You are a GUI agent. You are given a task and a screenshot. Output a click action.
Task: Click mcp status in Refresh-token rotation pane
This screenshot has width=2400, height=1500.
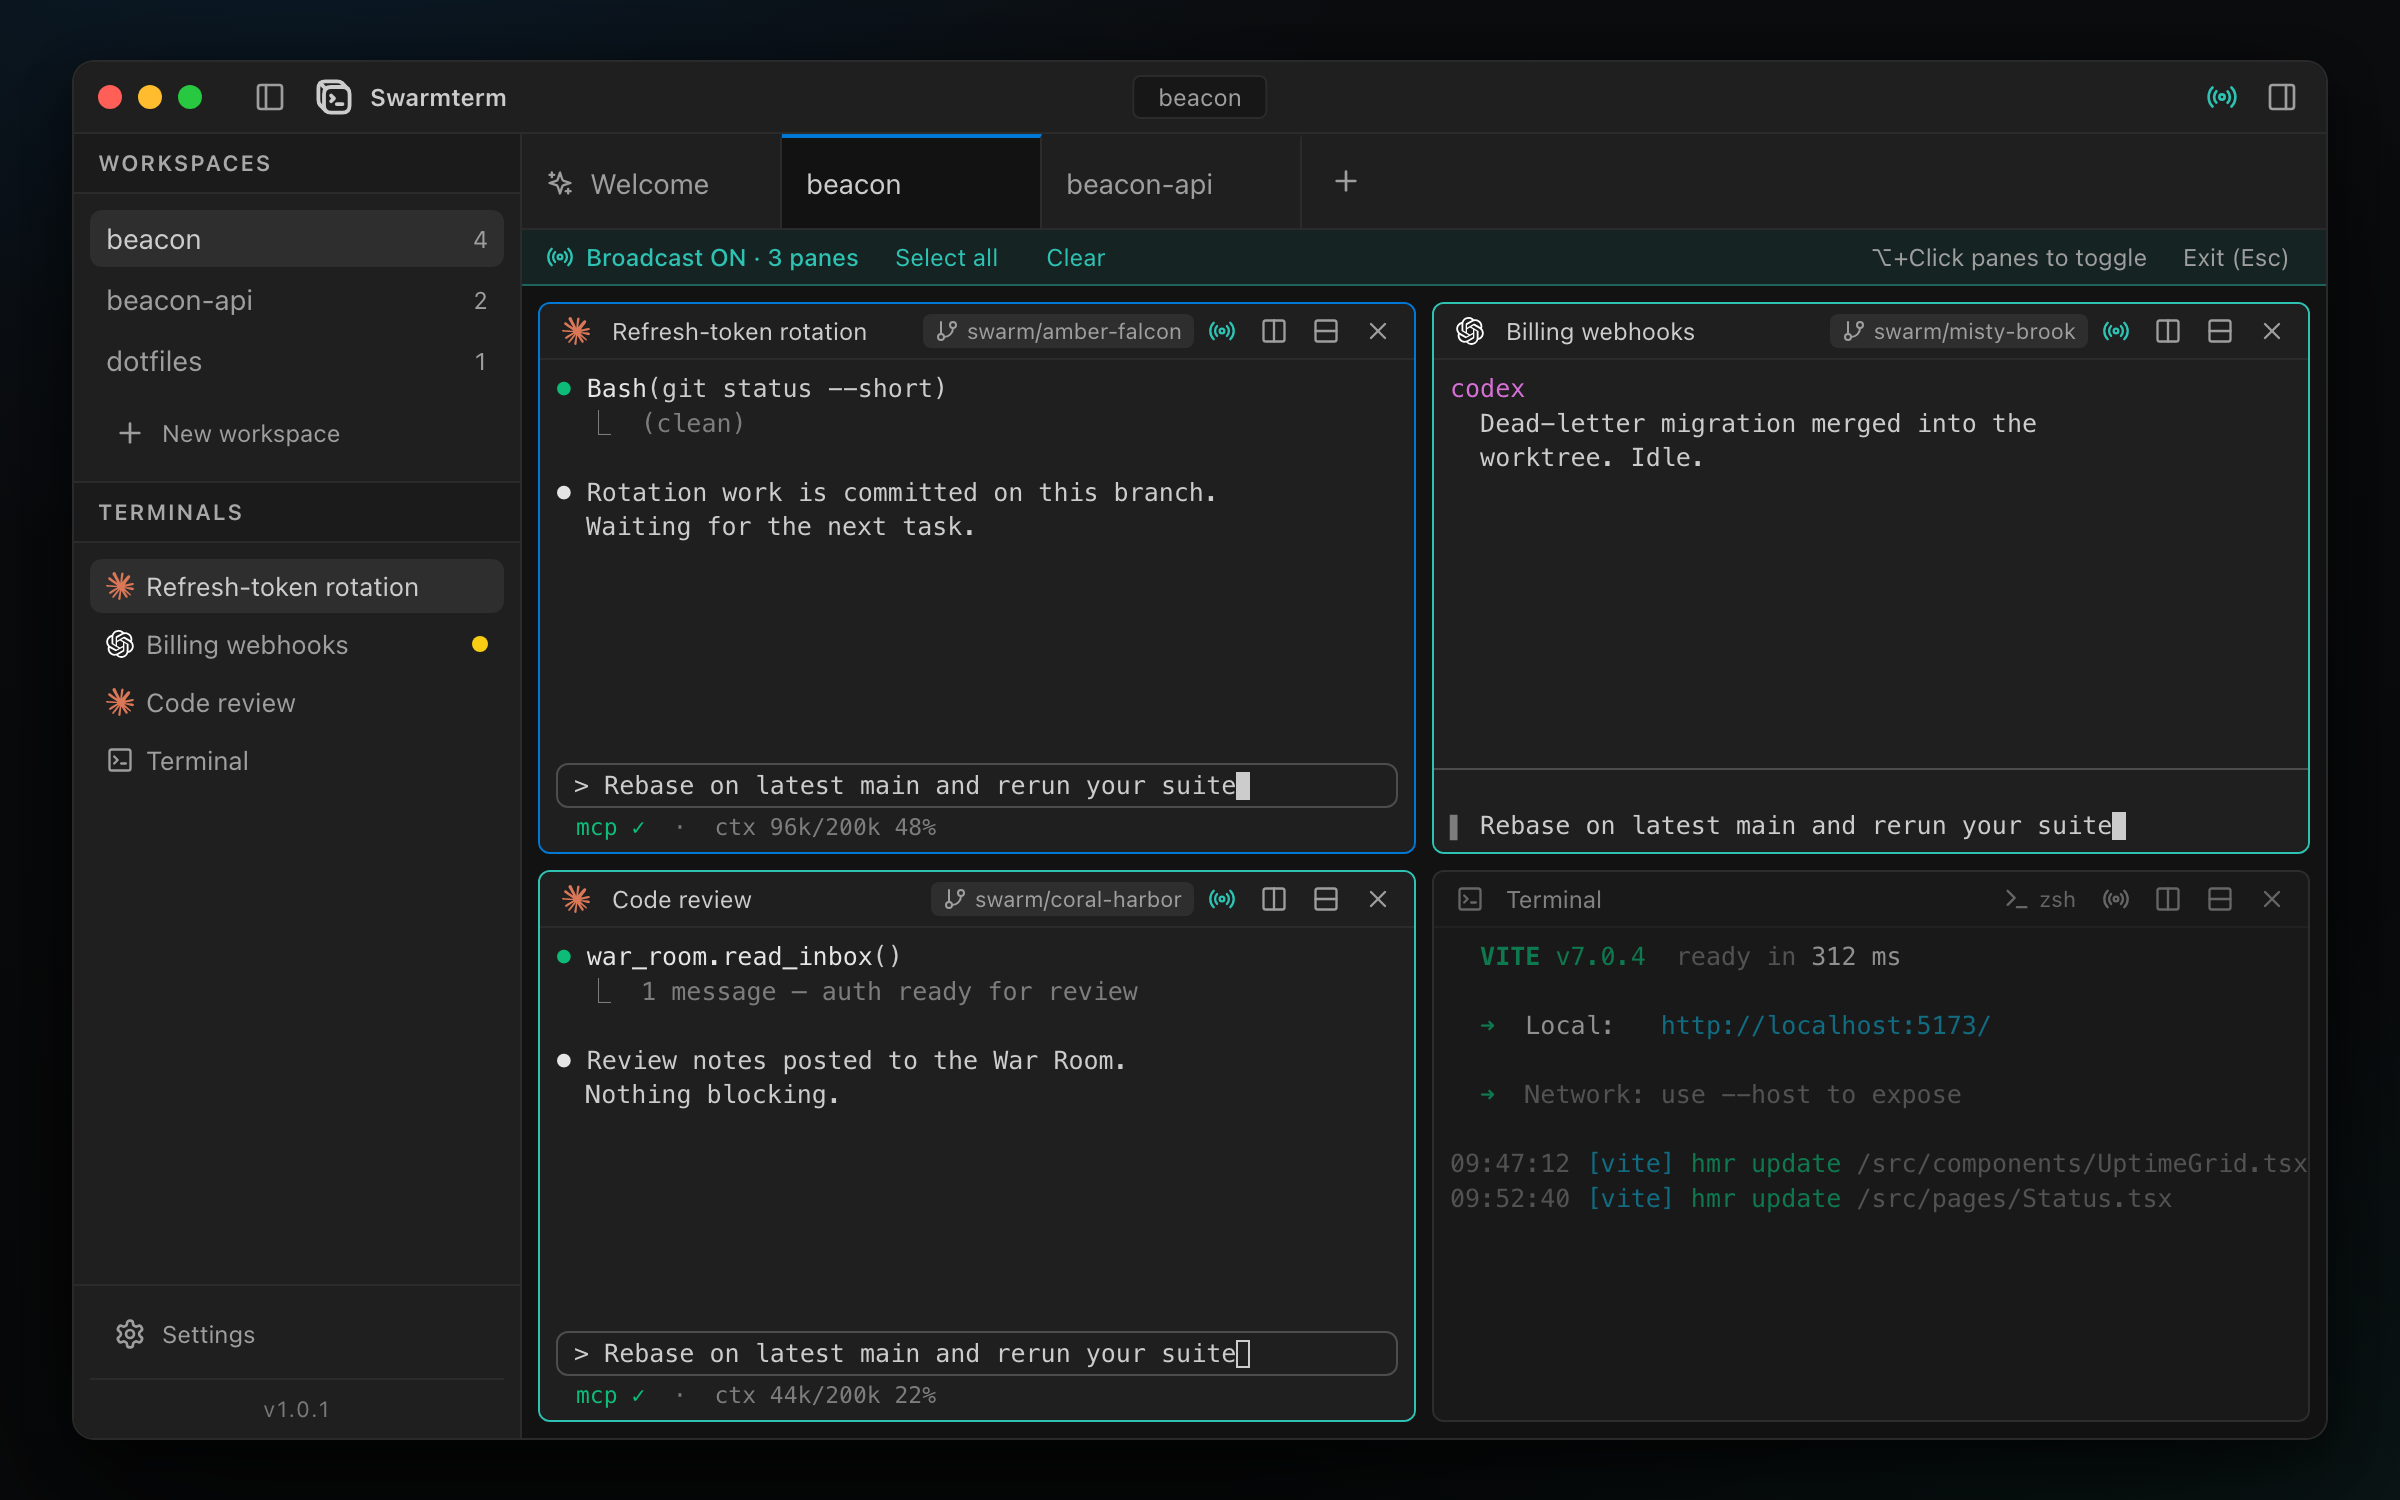[610, 827]
